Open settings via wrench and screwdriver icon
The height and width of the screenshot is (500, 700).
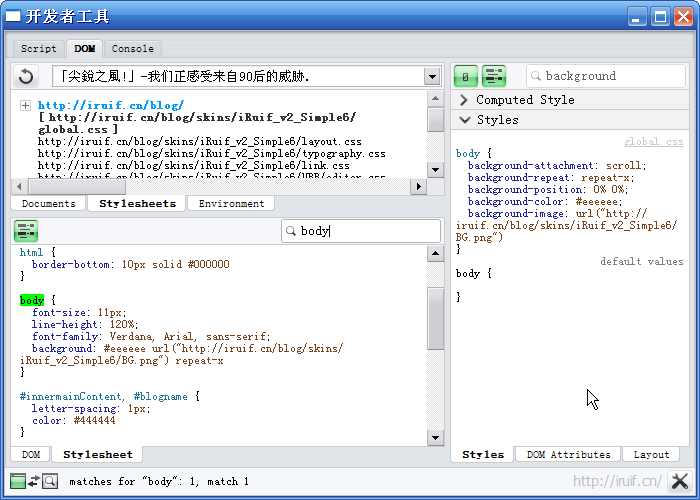click(x=679, y=481)
